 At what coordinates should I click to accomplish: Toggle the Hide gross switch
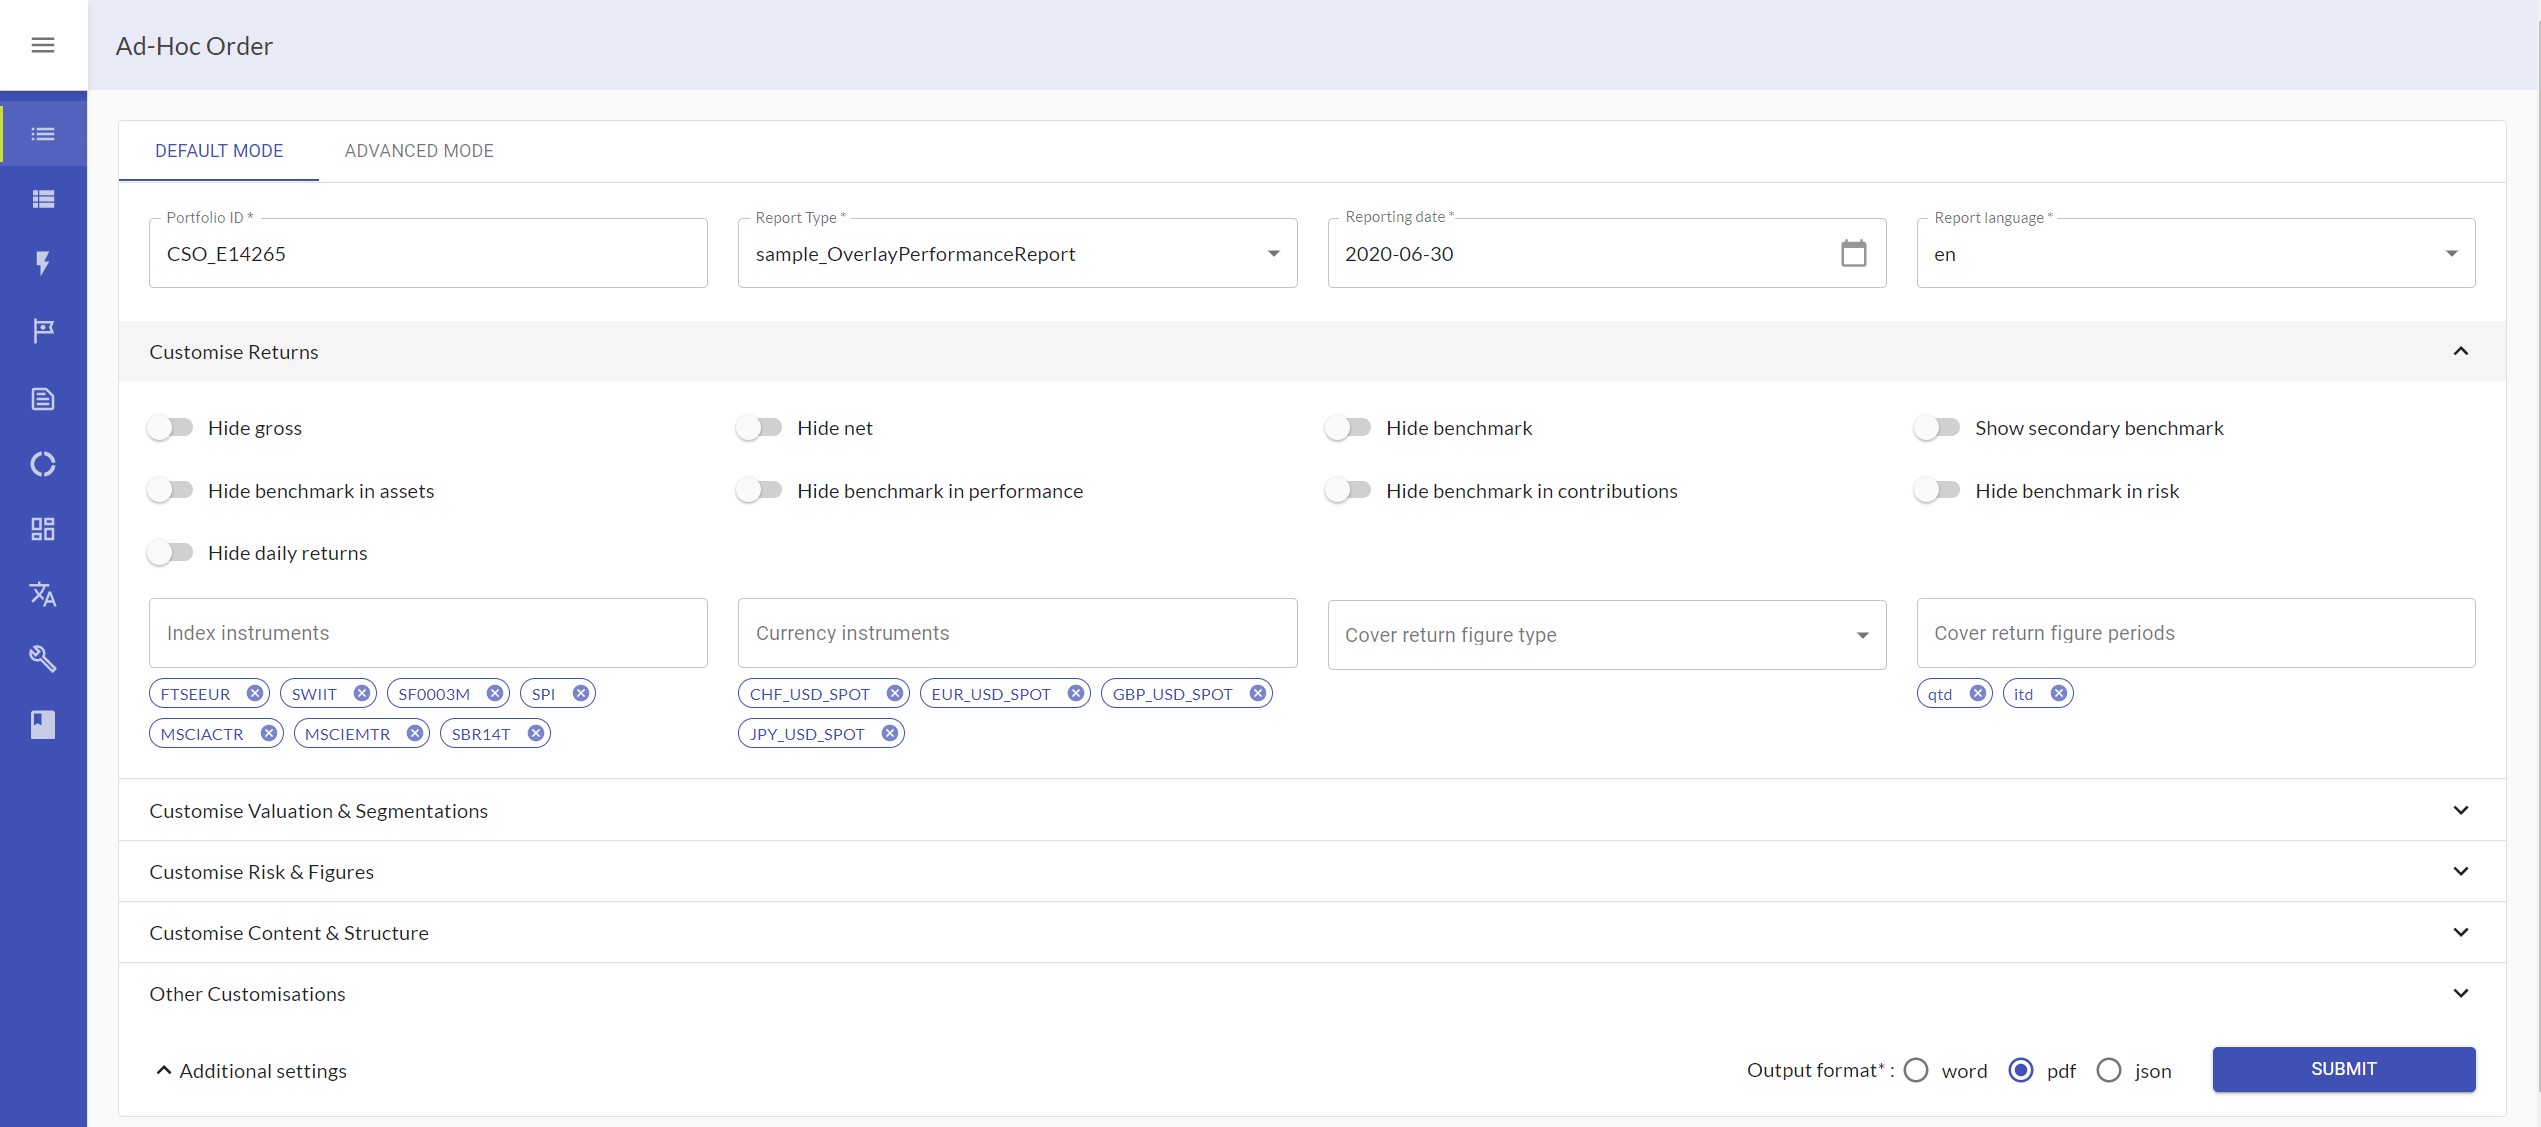pyautogui.click(x=171, y=428)
